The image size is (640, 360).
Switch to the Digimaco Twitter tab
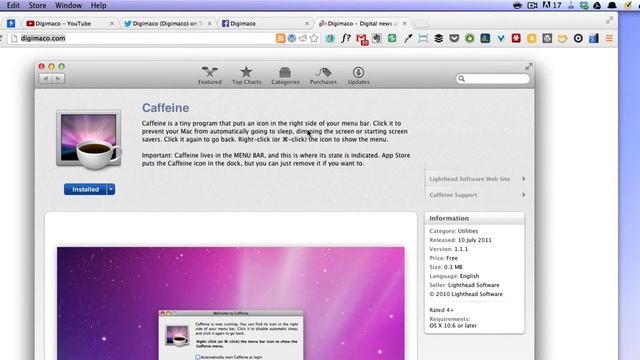(x=167, y=24)
